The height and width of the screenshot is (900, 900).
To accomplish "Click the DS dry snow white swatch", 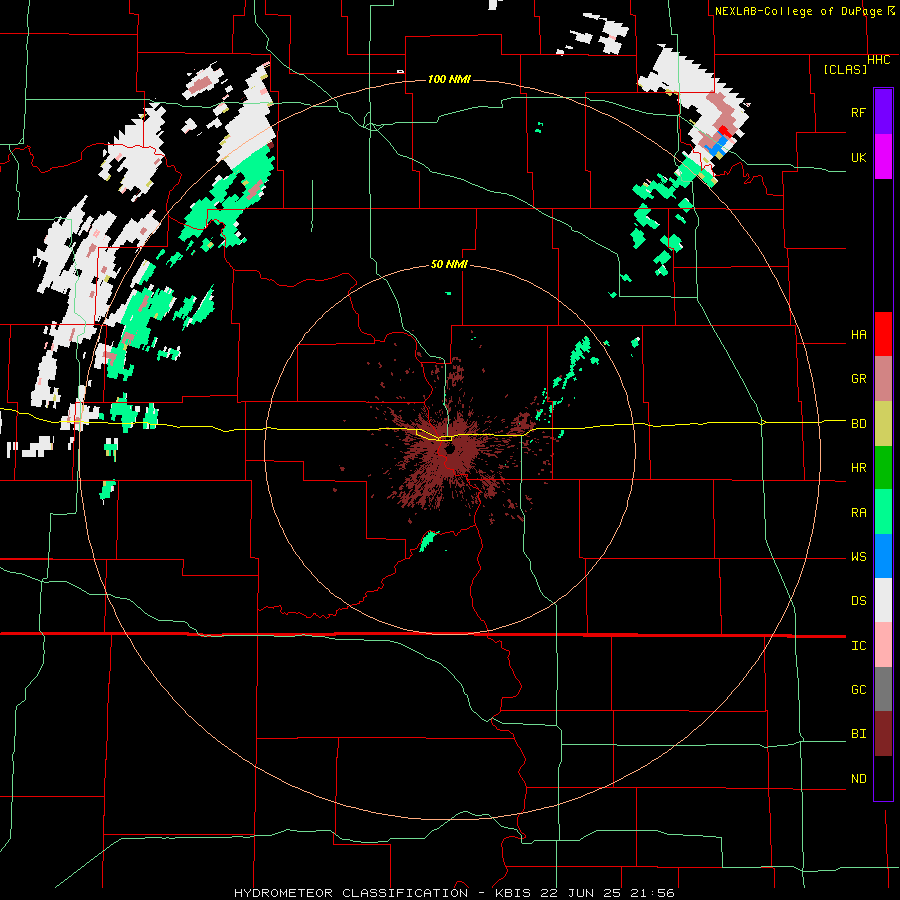I will [x=883, y=600].
